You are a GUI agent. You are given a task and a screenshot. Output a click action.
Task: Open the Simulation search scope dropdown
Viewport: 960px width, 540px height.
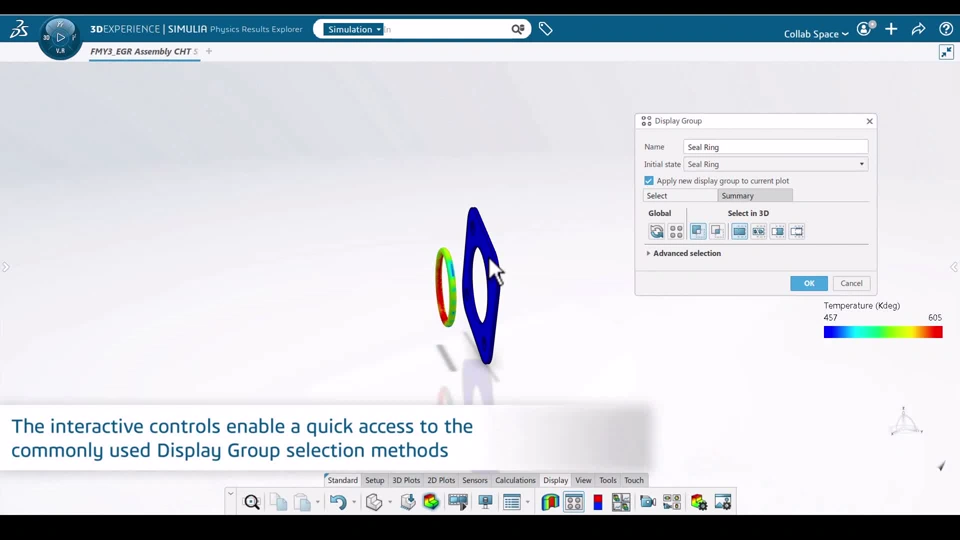click(353, 29)
